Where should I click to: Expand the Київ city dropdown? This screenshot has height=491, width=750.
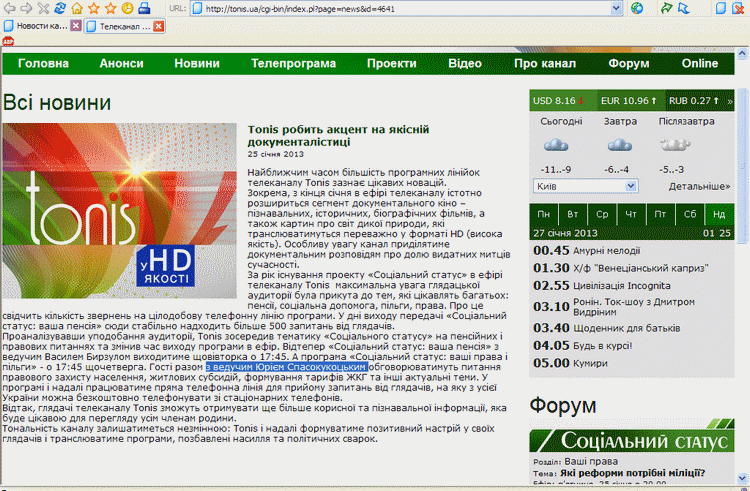tap(631, 186)
